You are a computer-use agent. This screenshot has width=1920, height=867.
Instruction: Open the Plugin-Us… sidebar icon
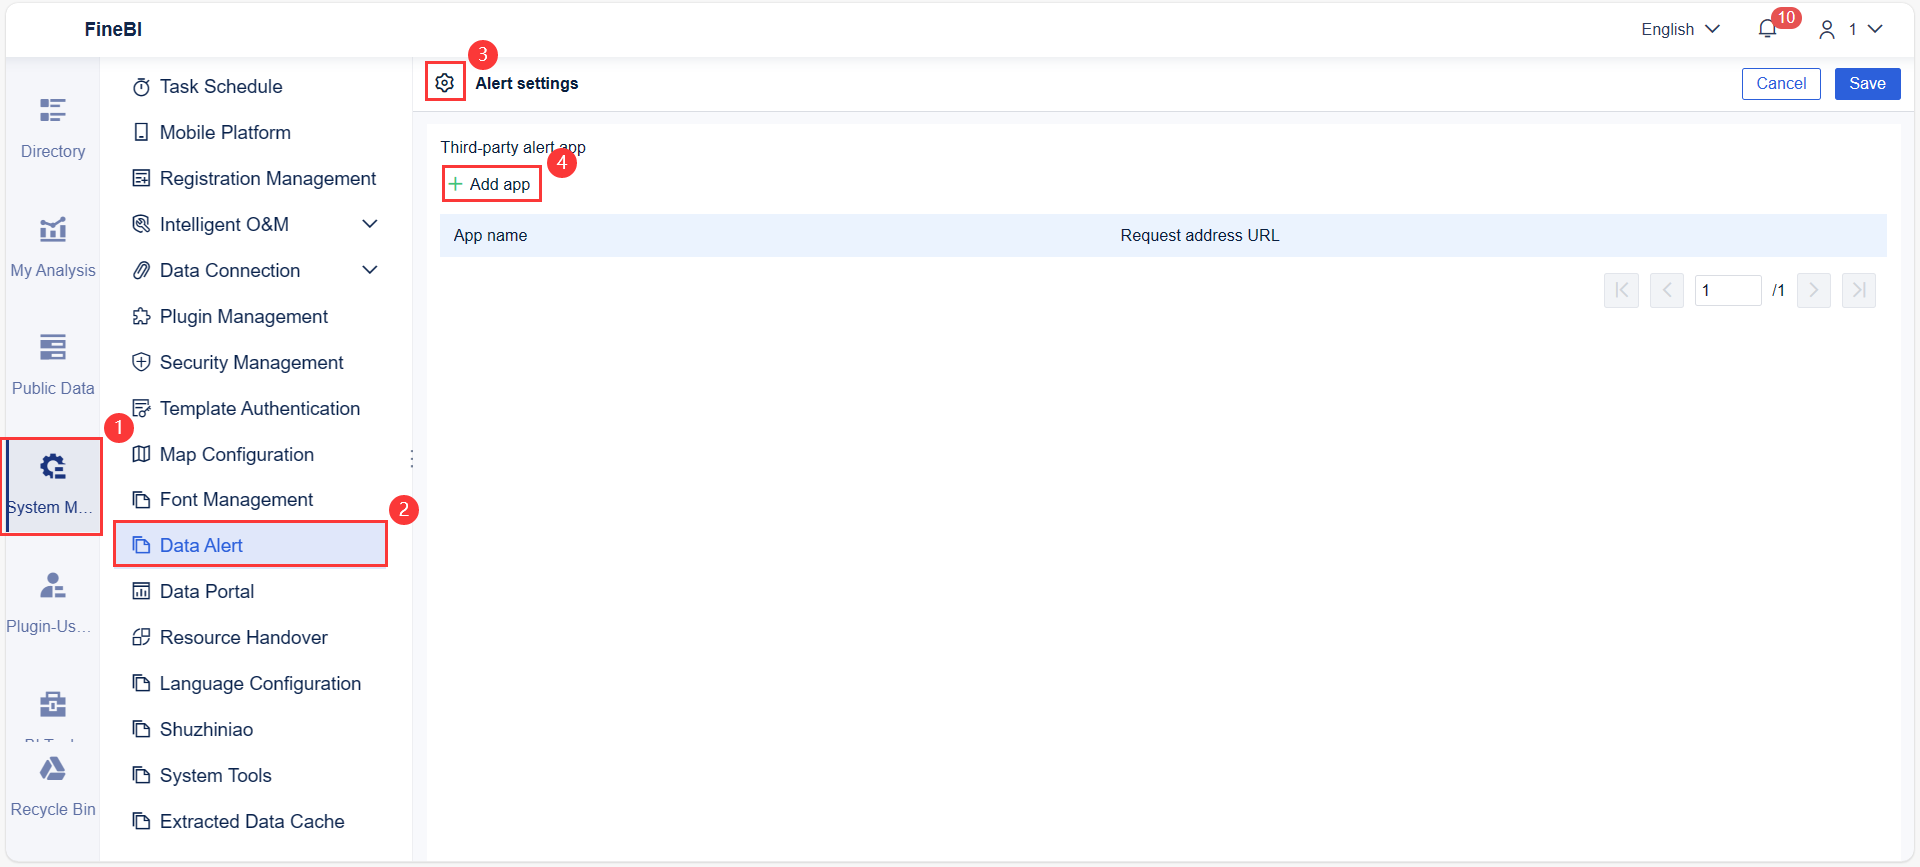pos(53,585)
